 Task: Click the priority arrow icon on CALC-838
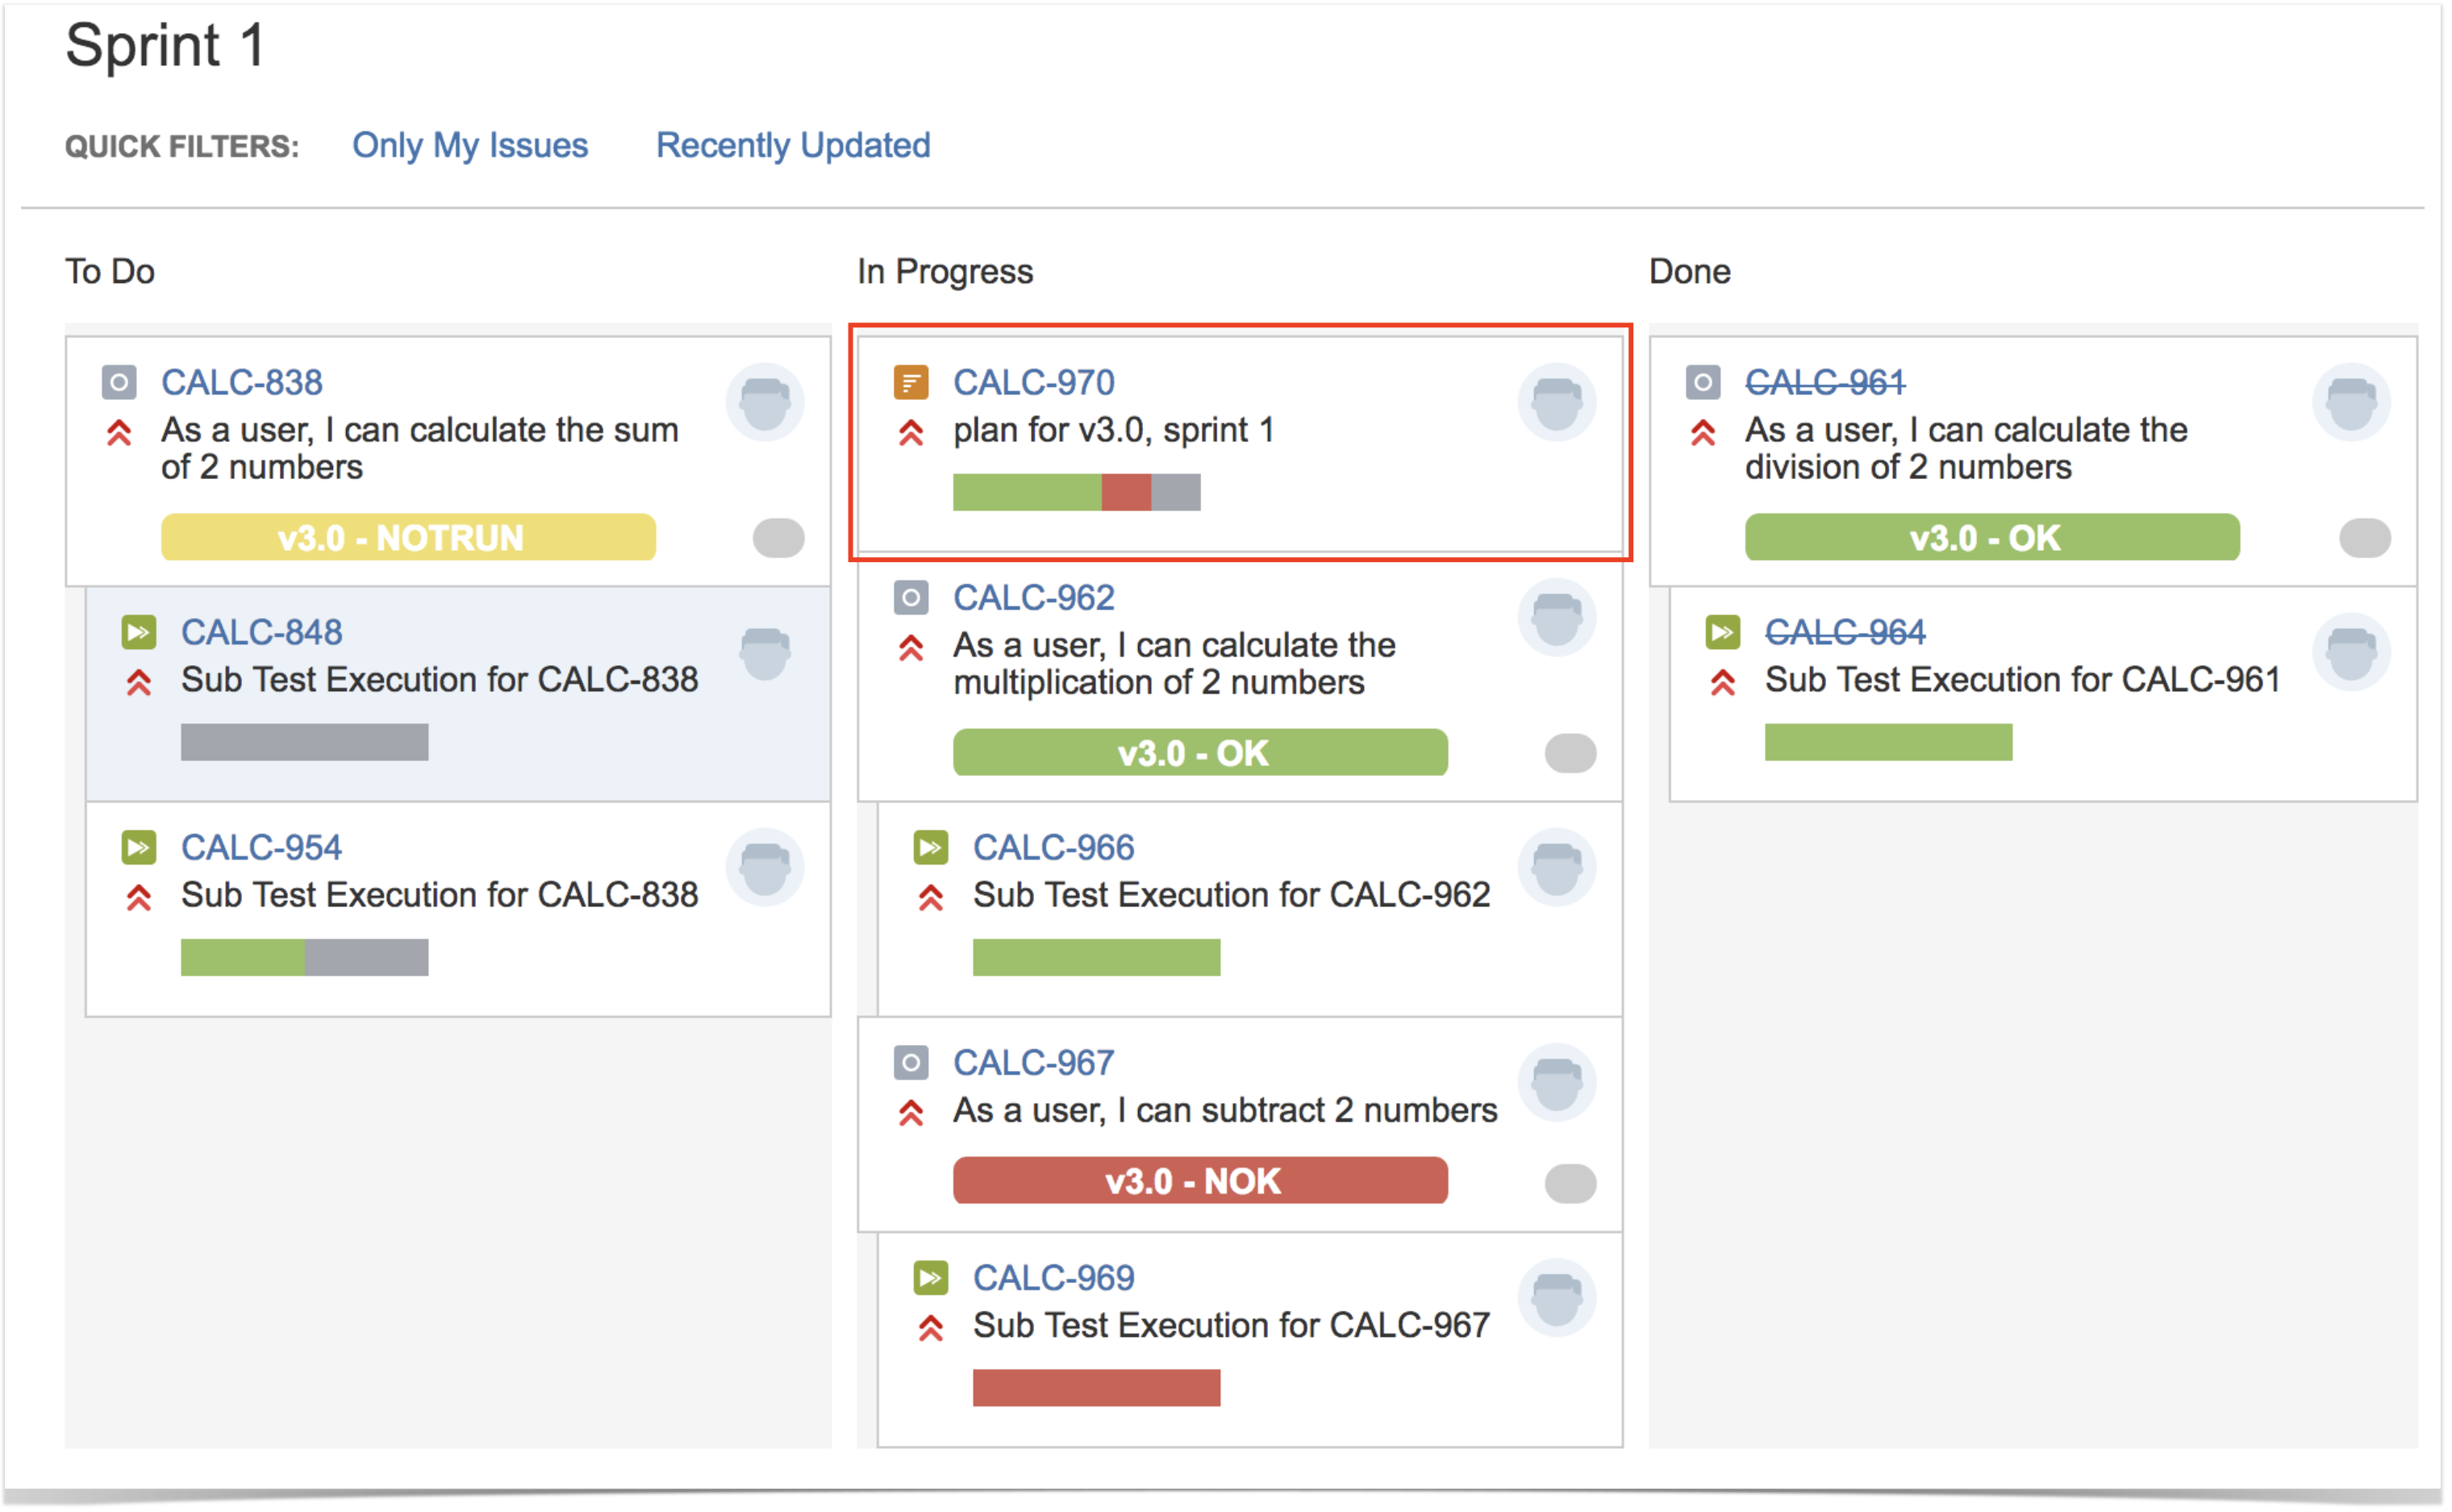click(x=119, y=433)
